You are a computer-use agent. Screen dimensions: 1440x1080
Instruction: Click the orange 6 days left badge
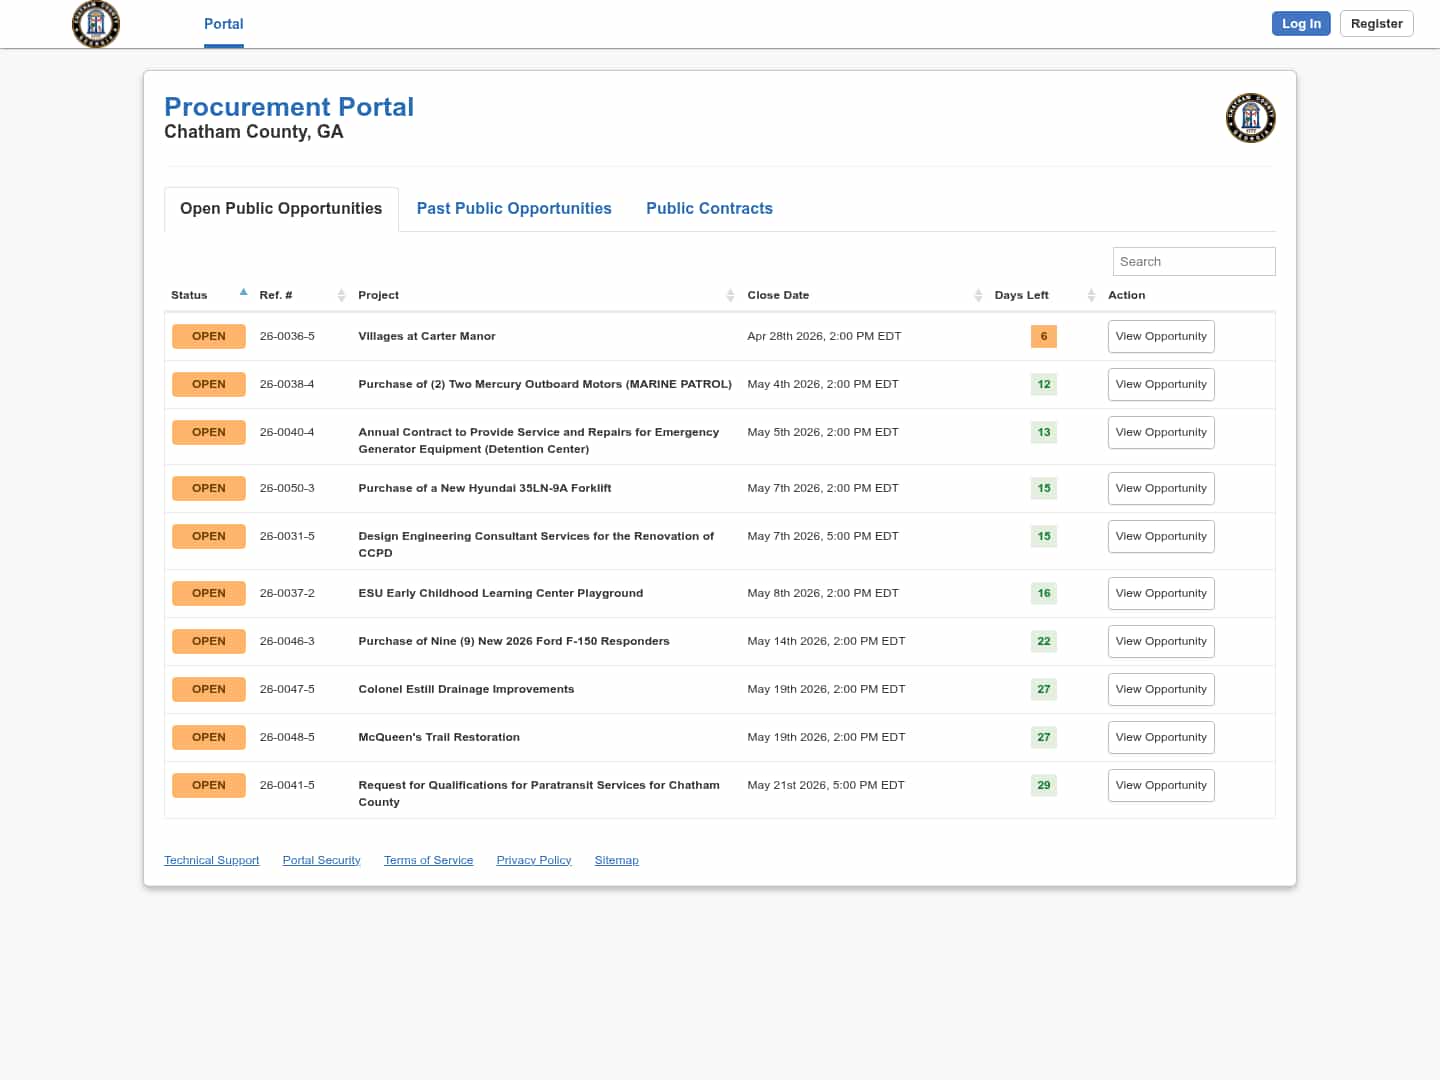(x=1043, y=337)
